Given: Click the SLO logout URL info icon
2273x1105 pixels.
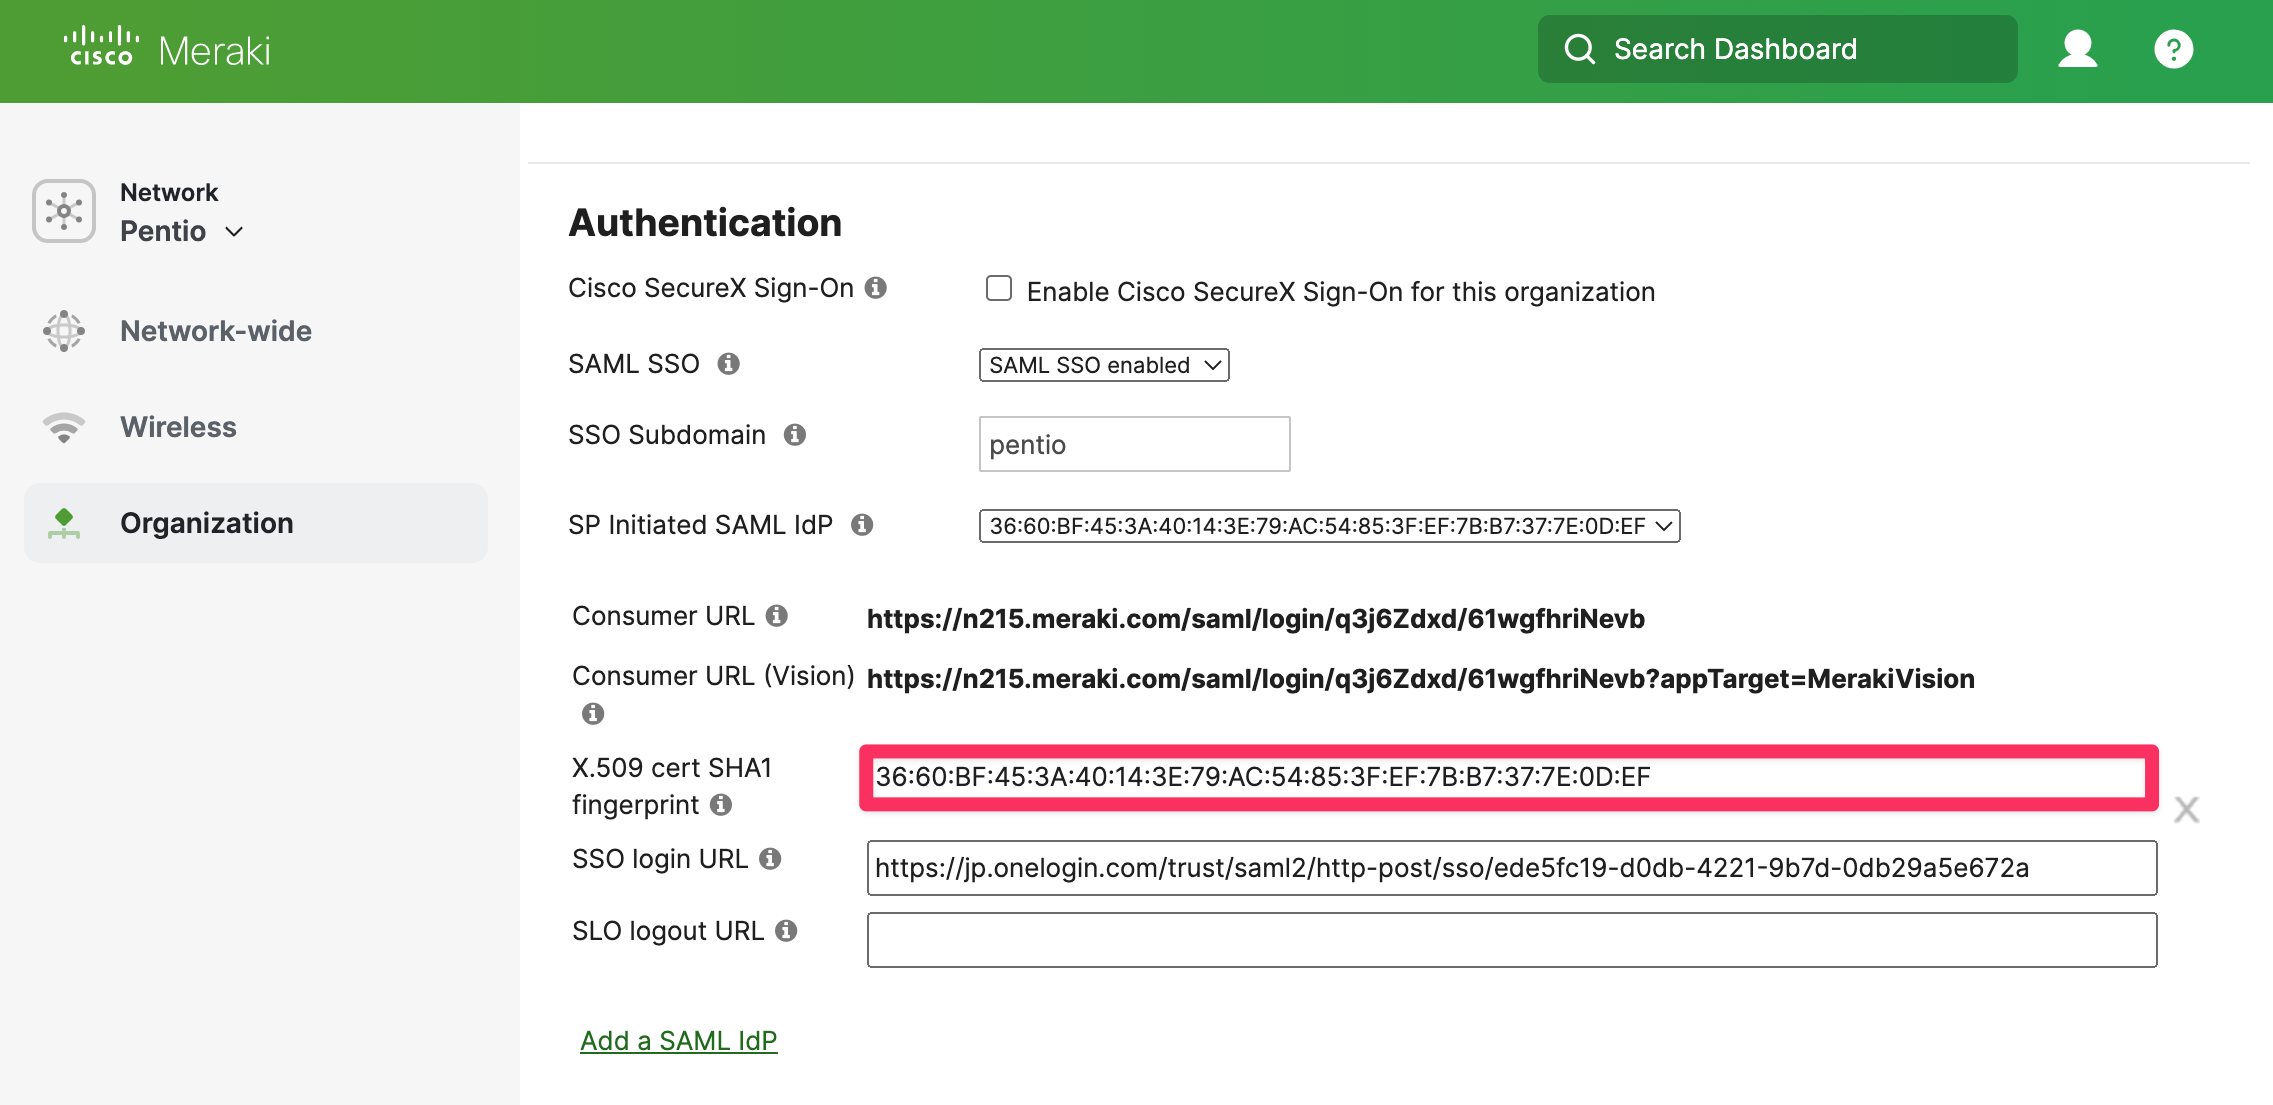Looking at the screenshot, I should pyautogui.click(x=787, y=931).
